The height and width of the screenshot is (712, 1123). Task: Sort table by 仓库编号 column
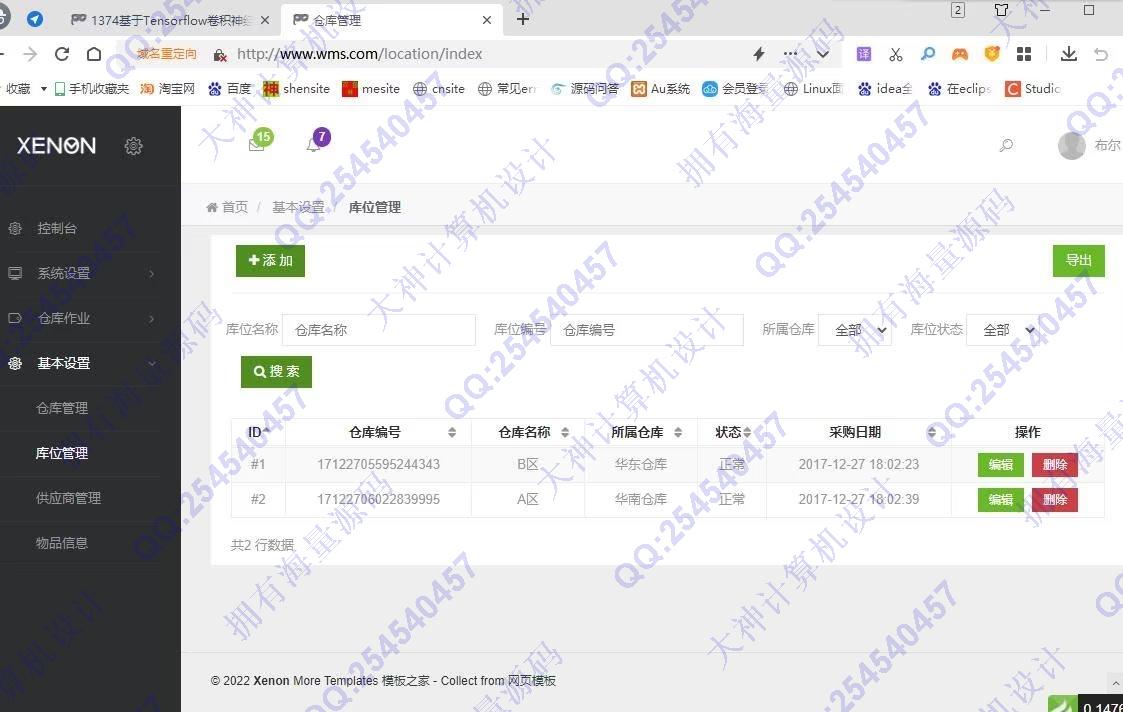pos(378,432)
